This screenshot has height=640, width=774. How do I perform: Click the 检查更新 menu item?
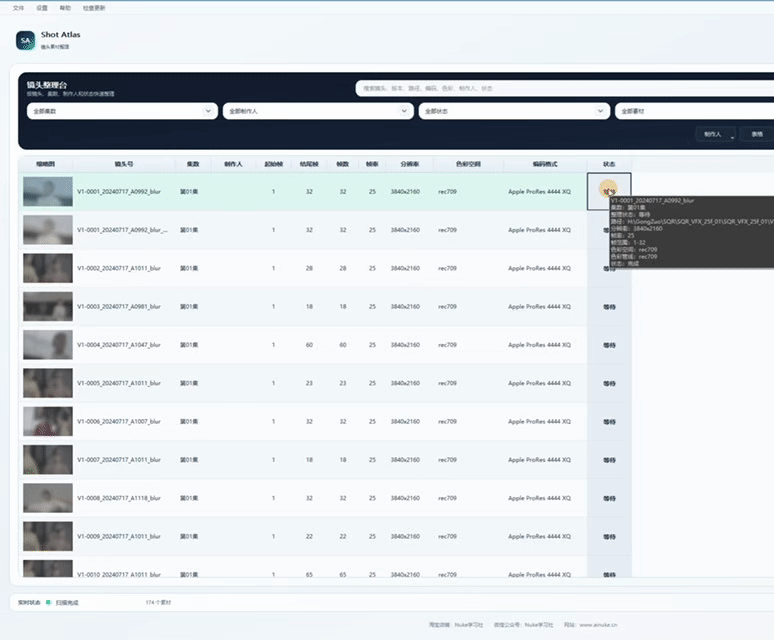94,8
